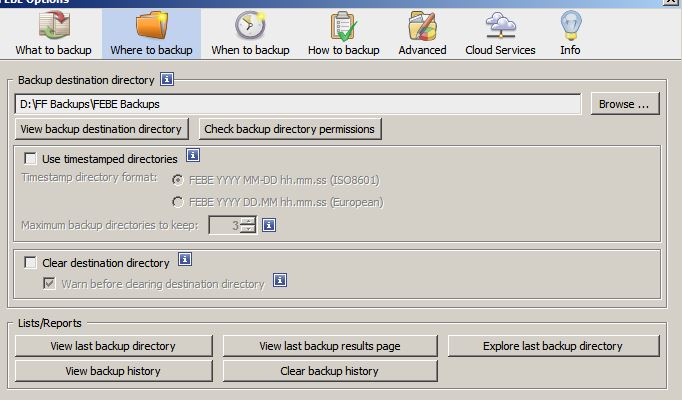Open View backup history
The height and width of the screenshot is (400, 682).
(x=114, y=371)
